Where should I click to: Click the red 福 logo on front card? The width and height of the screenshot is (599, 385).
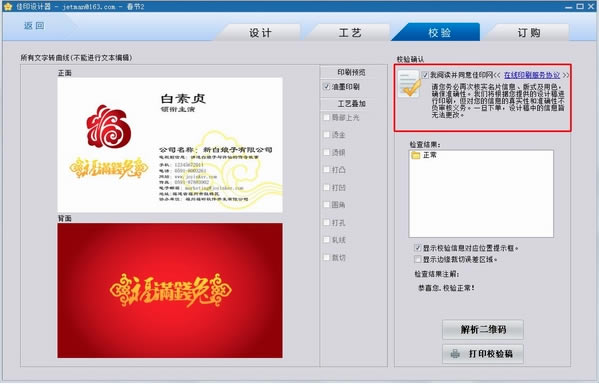pyautogui.click(x=109, y=126)
